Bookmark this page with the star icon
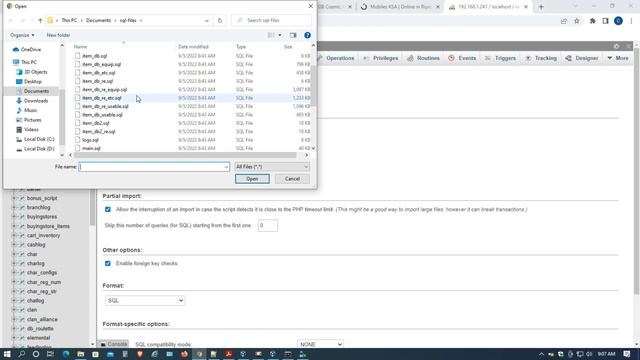 point(577,21)
